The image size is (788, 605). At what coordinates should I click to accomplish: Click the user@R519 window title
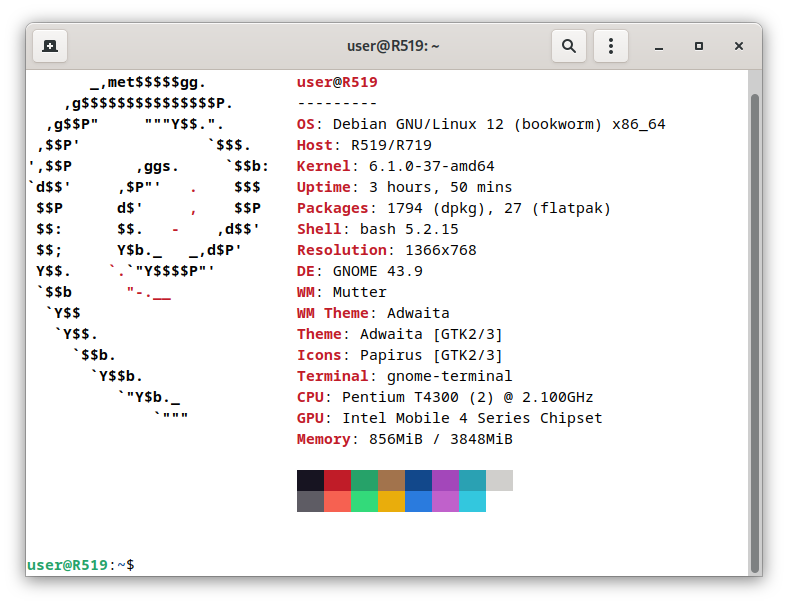click(393, 46)
